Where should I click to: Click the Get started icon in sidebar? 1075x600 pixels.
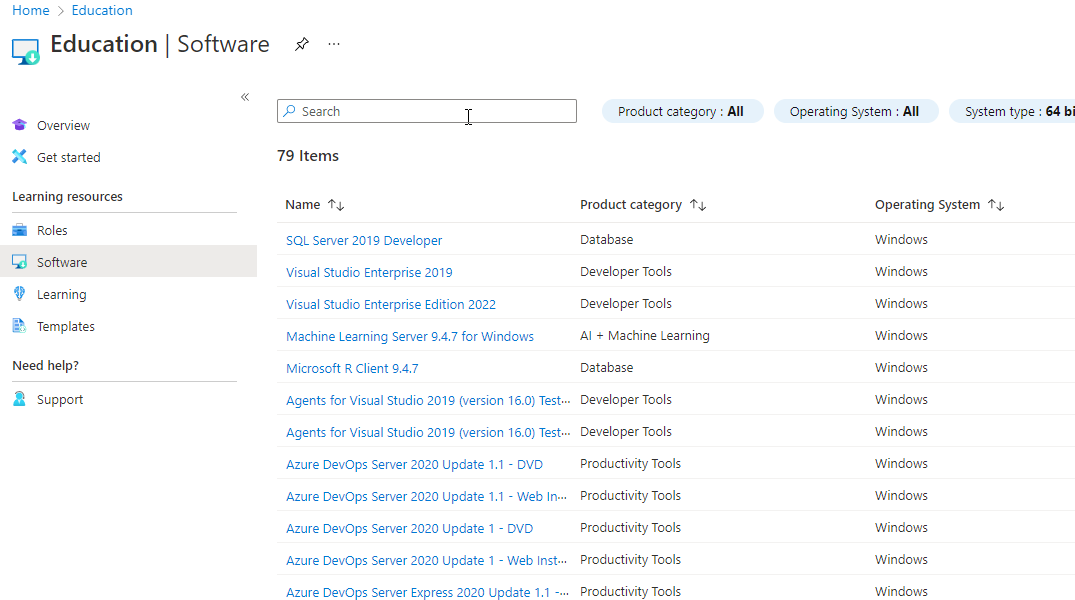[18, 157]
